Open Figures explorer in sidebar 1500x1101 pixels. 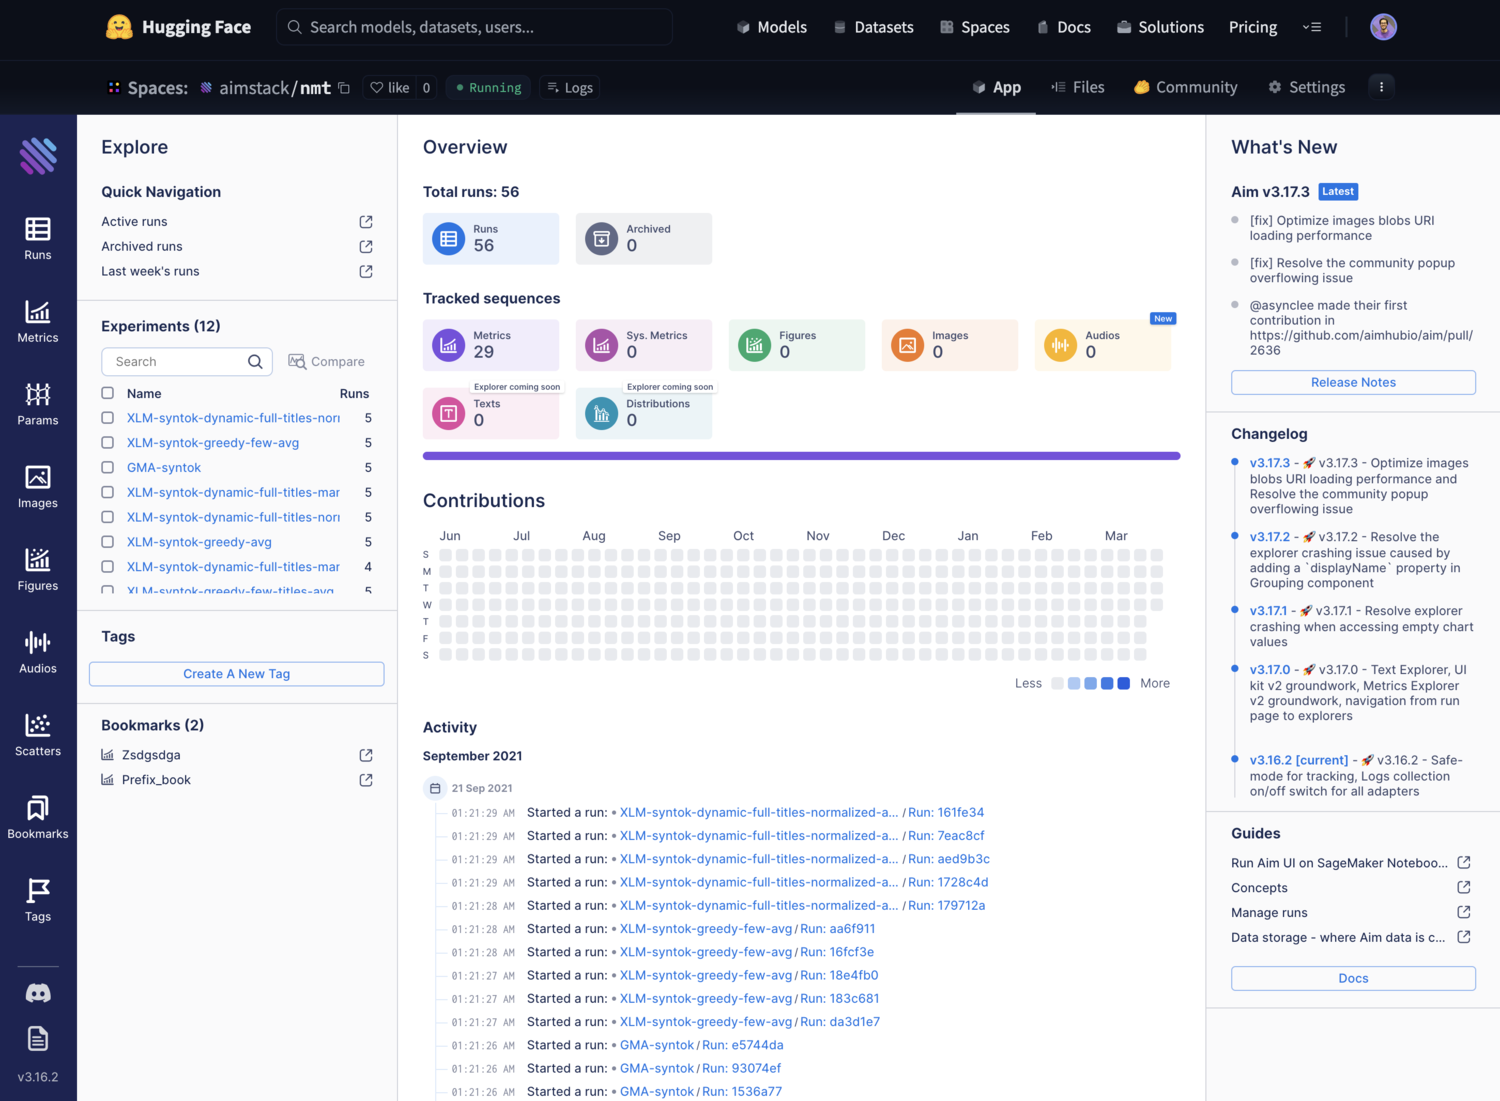click(x=38, y=570)
